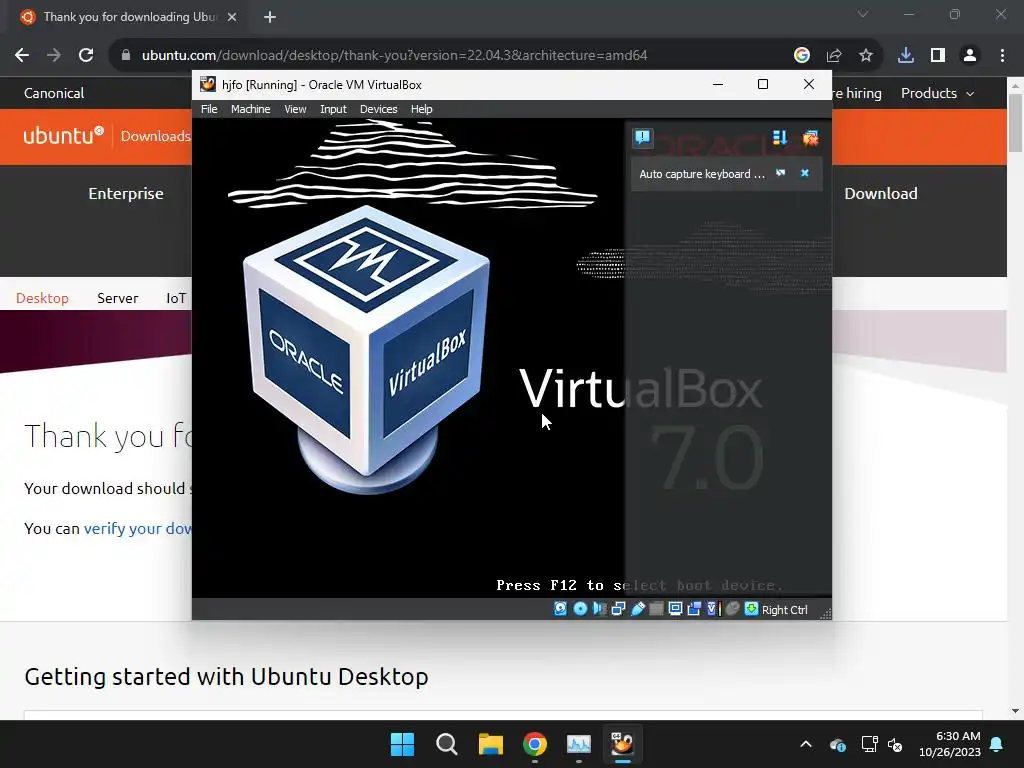Click the VirtualBox window title bar icon
The height and width of the screenshot is (768, 1024).
[208, 84]
